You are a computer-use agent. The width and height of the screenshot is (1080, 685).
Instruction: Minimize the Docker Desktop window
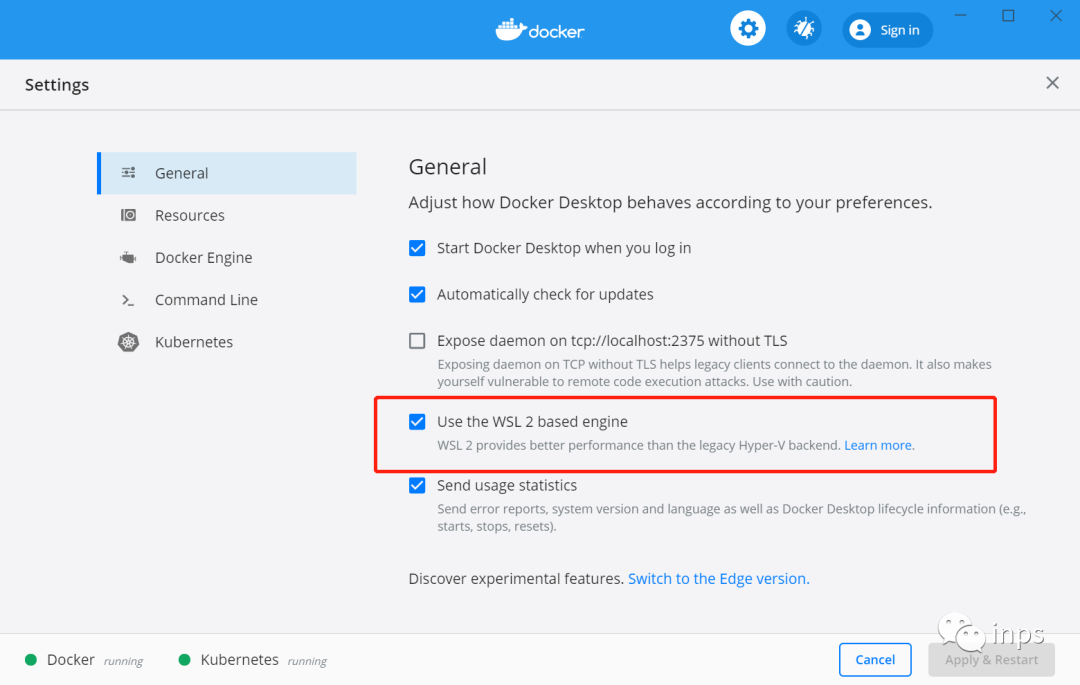pos(960,15)
